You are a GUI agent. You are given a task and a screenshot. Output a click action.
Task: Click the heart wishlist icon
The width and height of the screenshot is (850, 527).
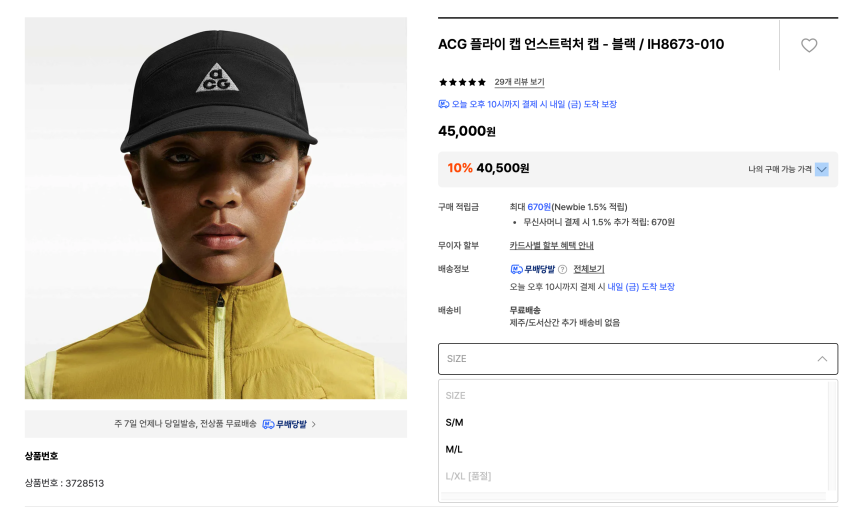[x=809, y=45]
